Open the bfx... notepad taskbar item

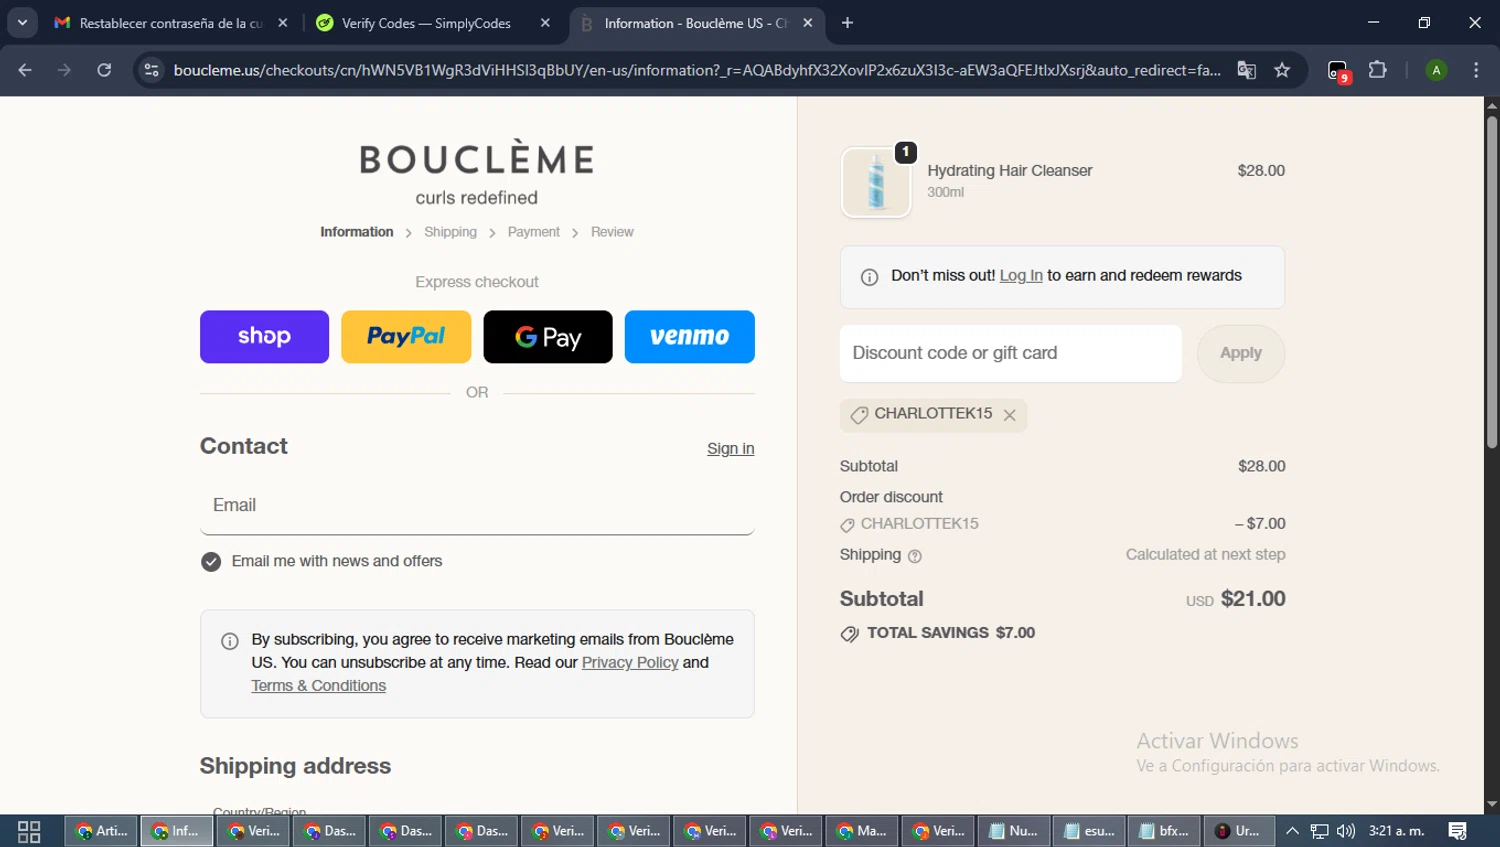pyautogui.click(x=1164, y=831)
